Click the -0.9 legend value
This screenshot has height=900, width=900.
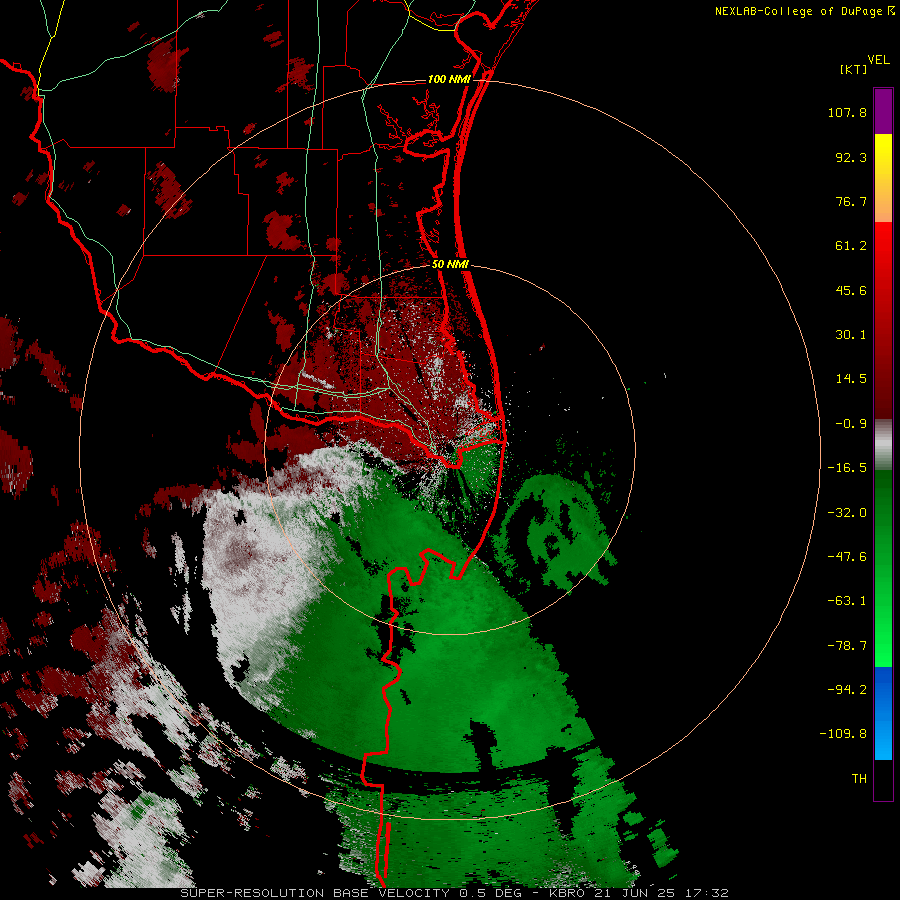851,424
